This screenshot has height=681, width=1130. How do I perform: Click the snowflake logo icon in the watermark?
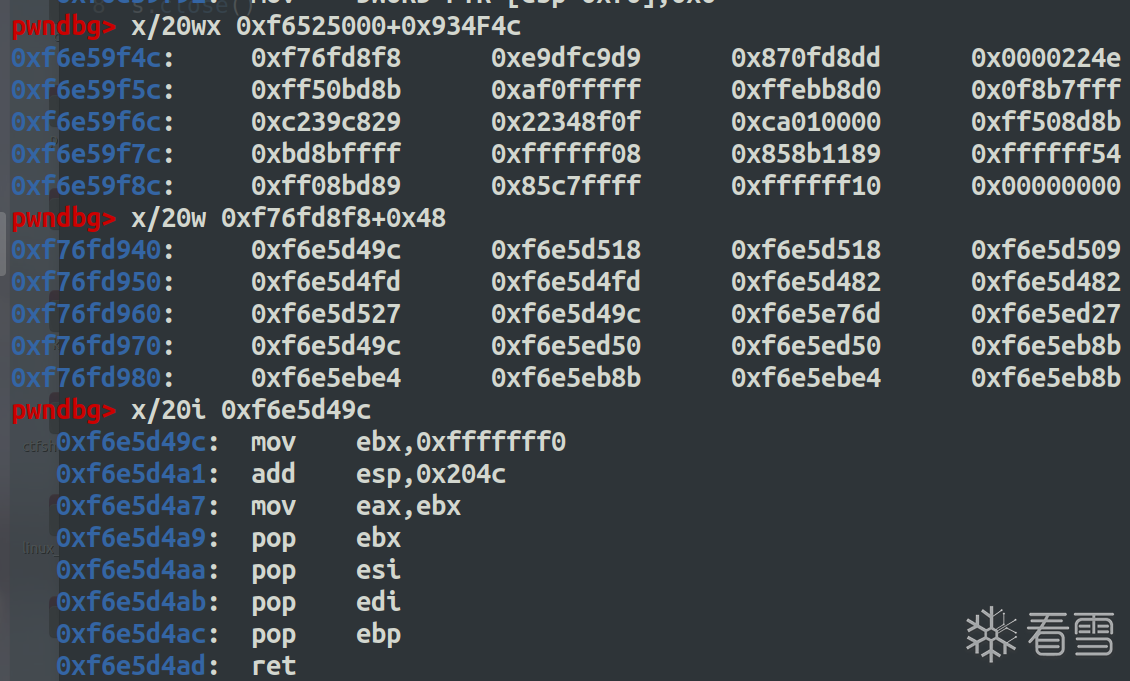coord(991,633)
